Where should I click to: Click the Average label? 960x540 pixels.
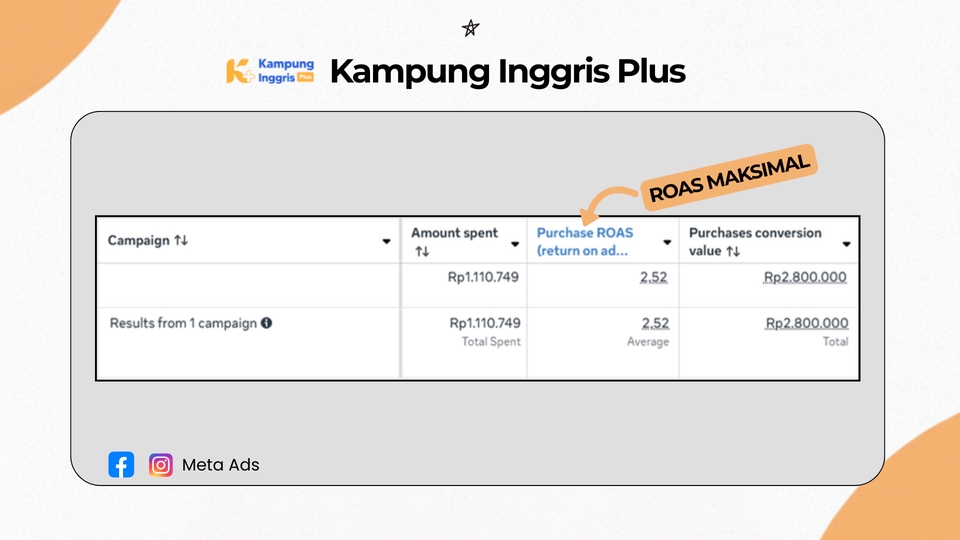click(648, 342)
